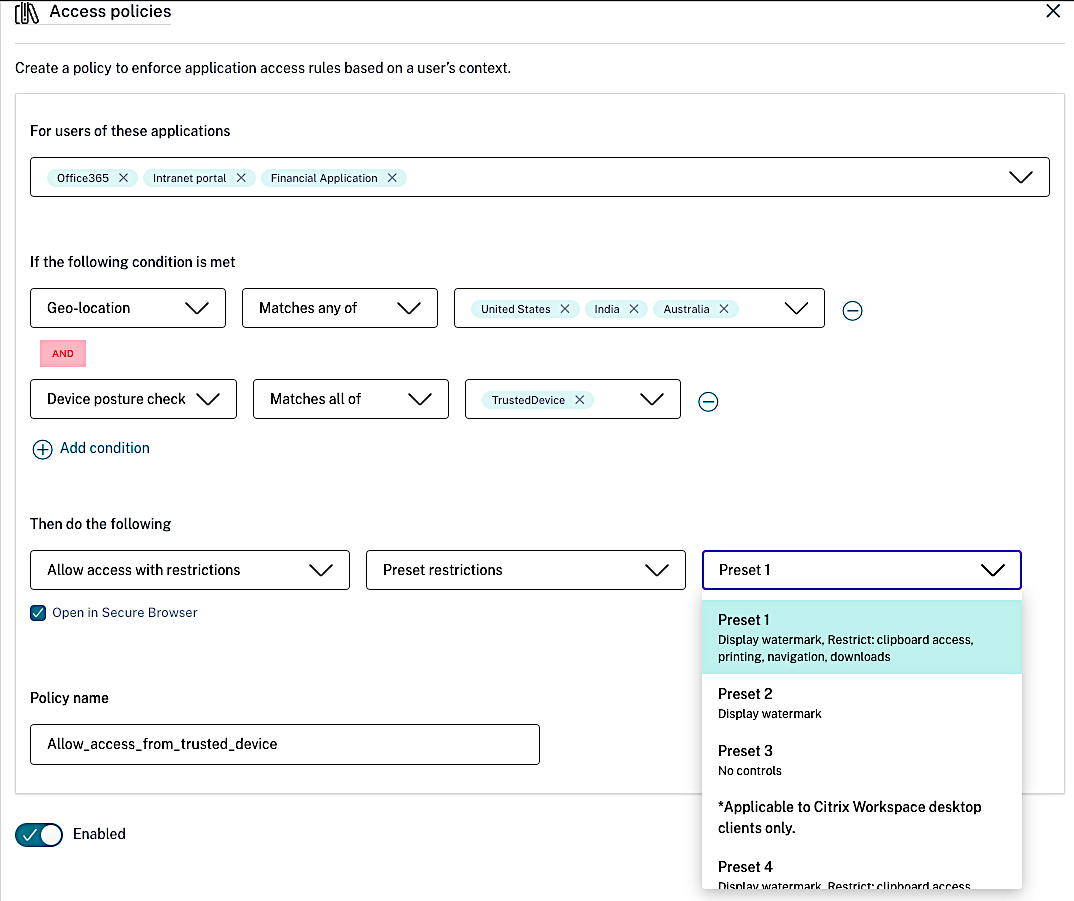Choose Preset 3 No controls option
This screenshot has width=1074, height=901.
(x=860, y=760)
